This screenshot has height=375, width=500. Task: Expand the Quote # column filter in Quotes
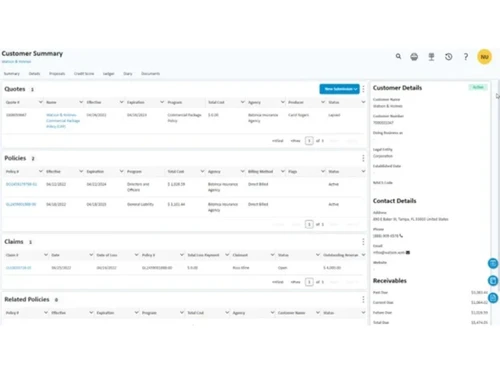click(x=41, y=102)
